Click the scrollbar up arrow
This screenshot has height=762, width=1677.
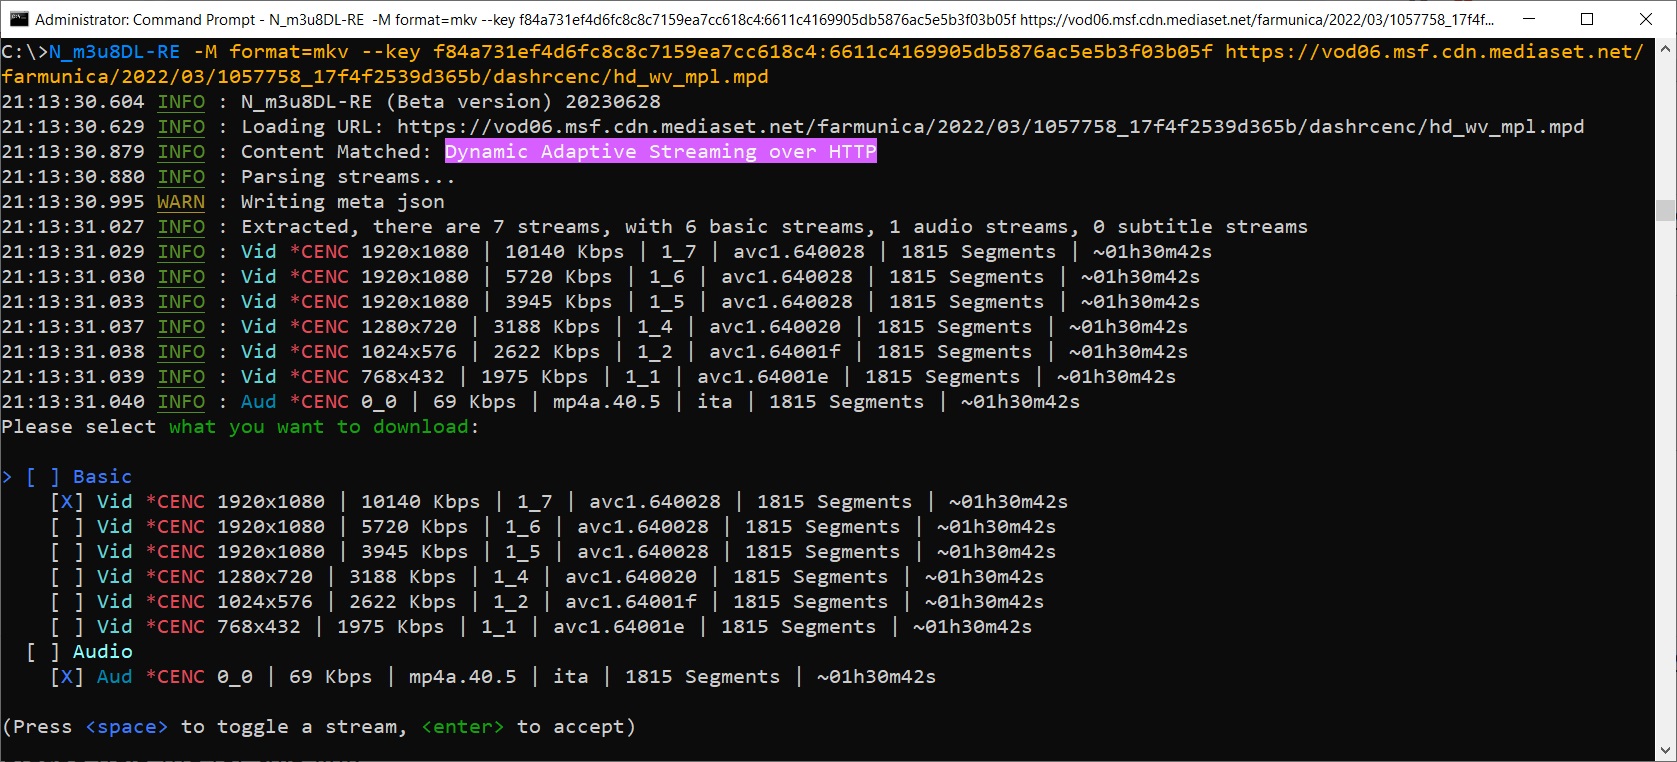click(1665, 48)
